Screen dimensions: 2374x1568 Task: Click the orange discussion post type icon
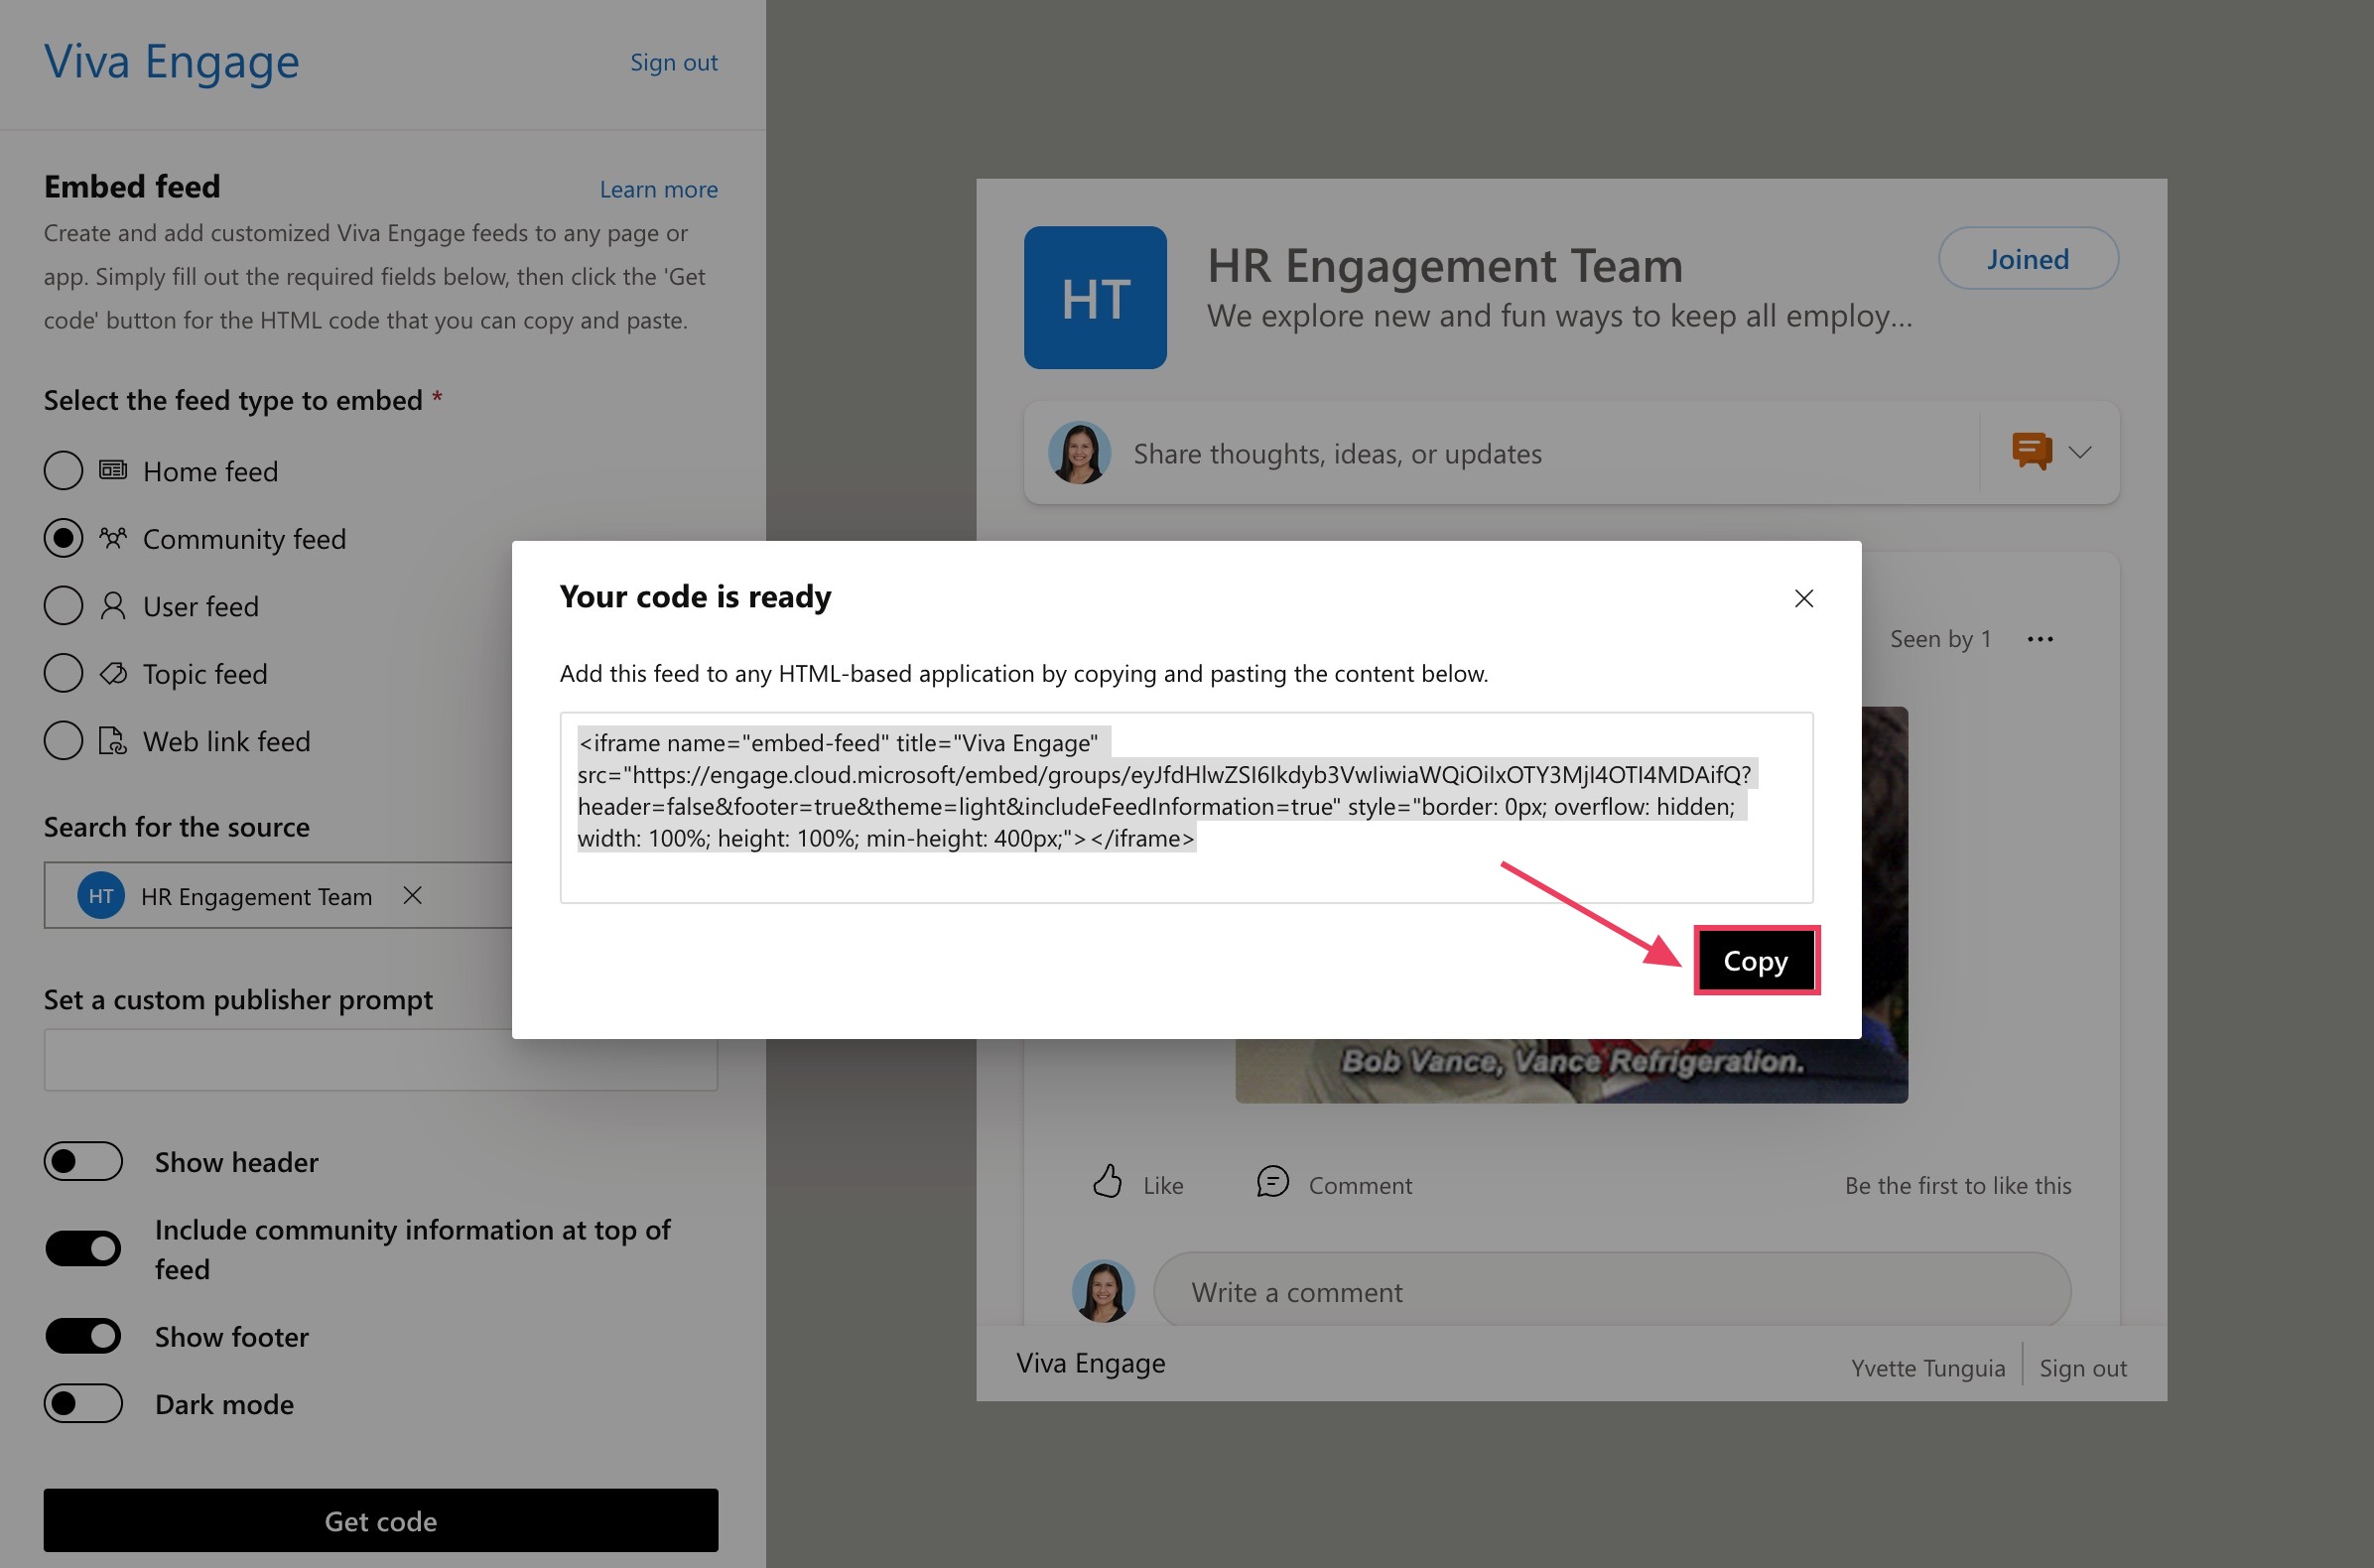click(x=2031, y=451)
